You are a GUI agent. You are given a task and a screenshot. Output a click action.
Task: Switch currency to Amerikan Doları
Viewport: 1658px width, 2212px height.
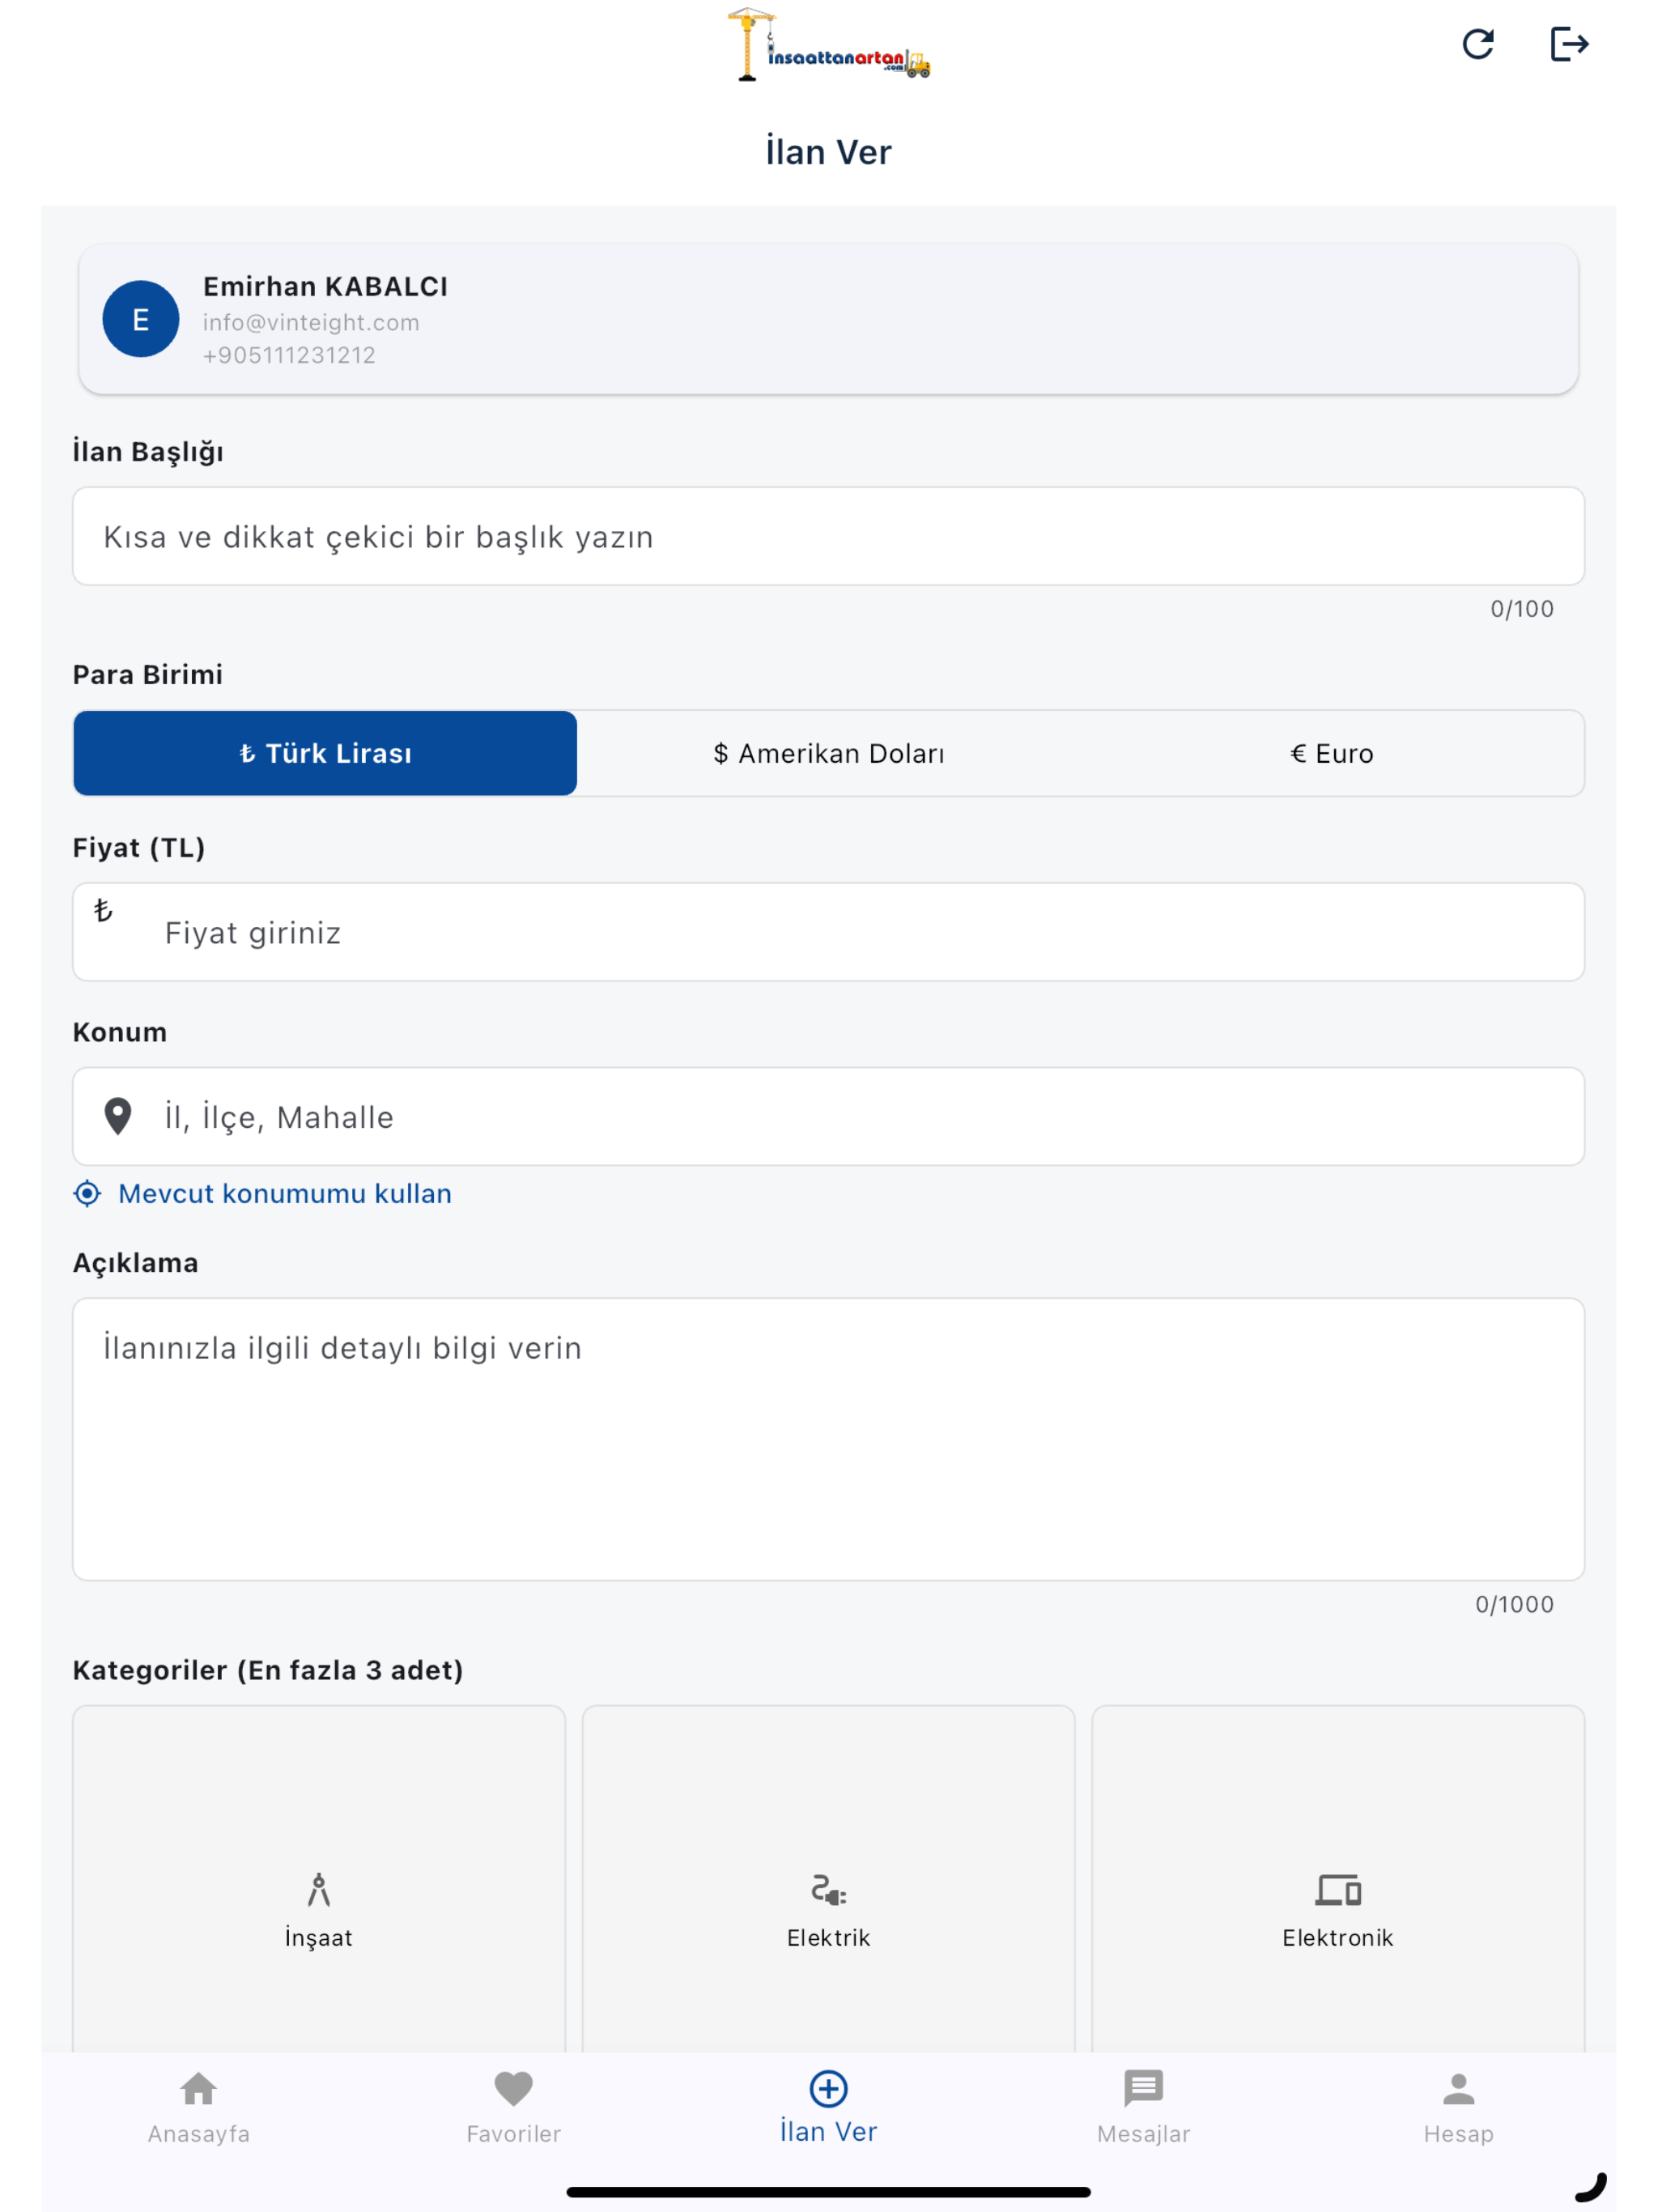pos(829,753)
